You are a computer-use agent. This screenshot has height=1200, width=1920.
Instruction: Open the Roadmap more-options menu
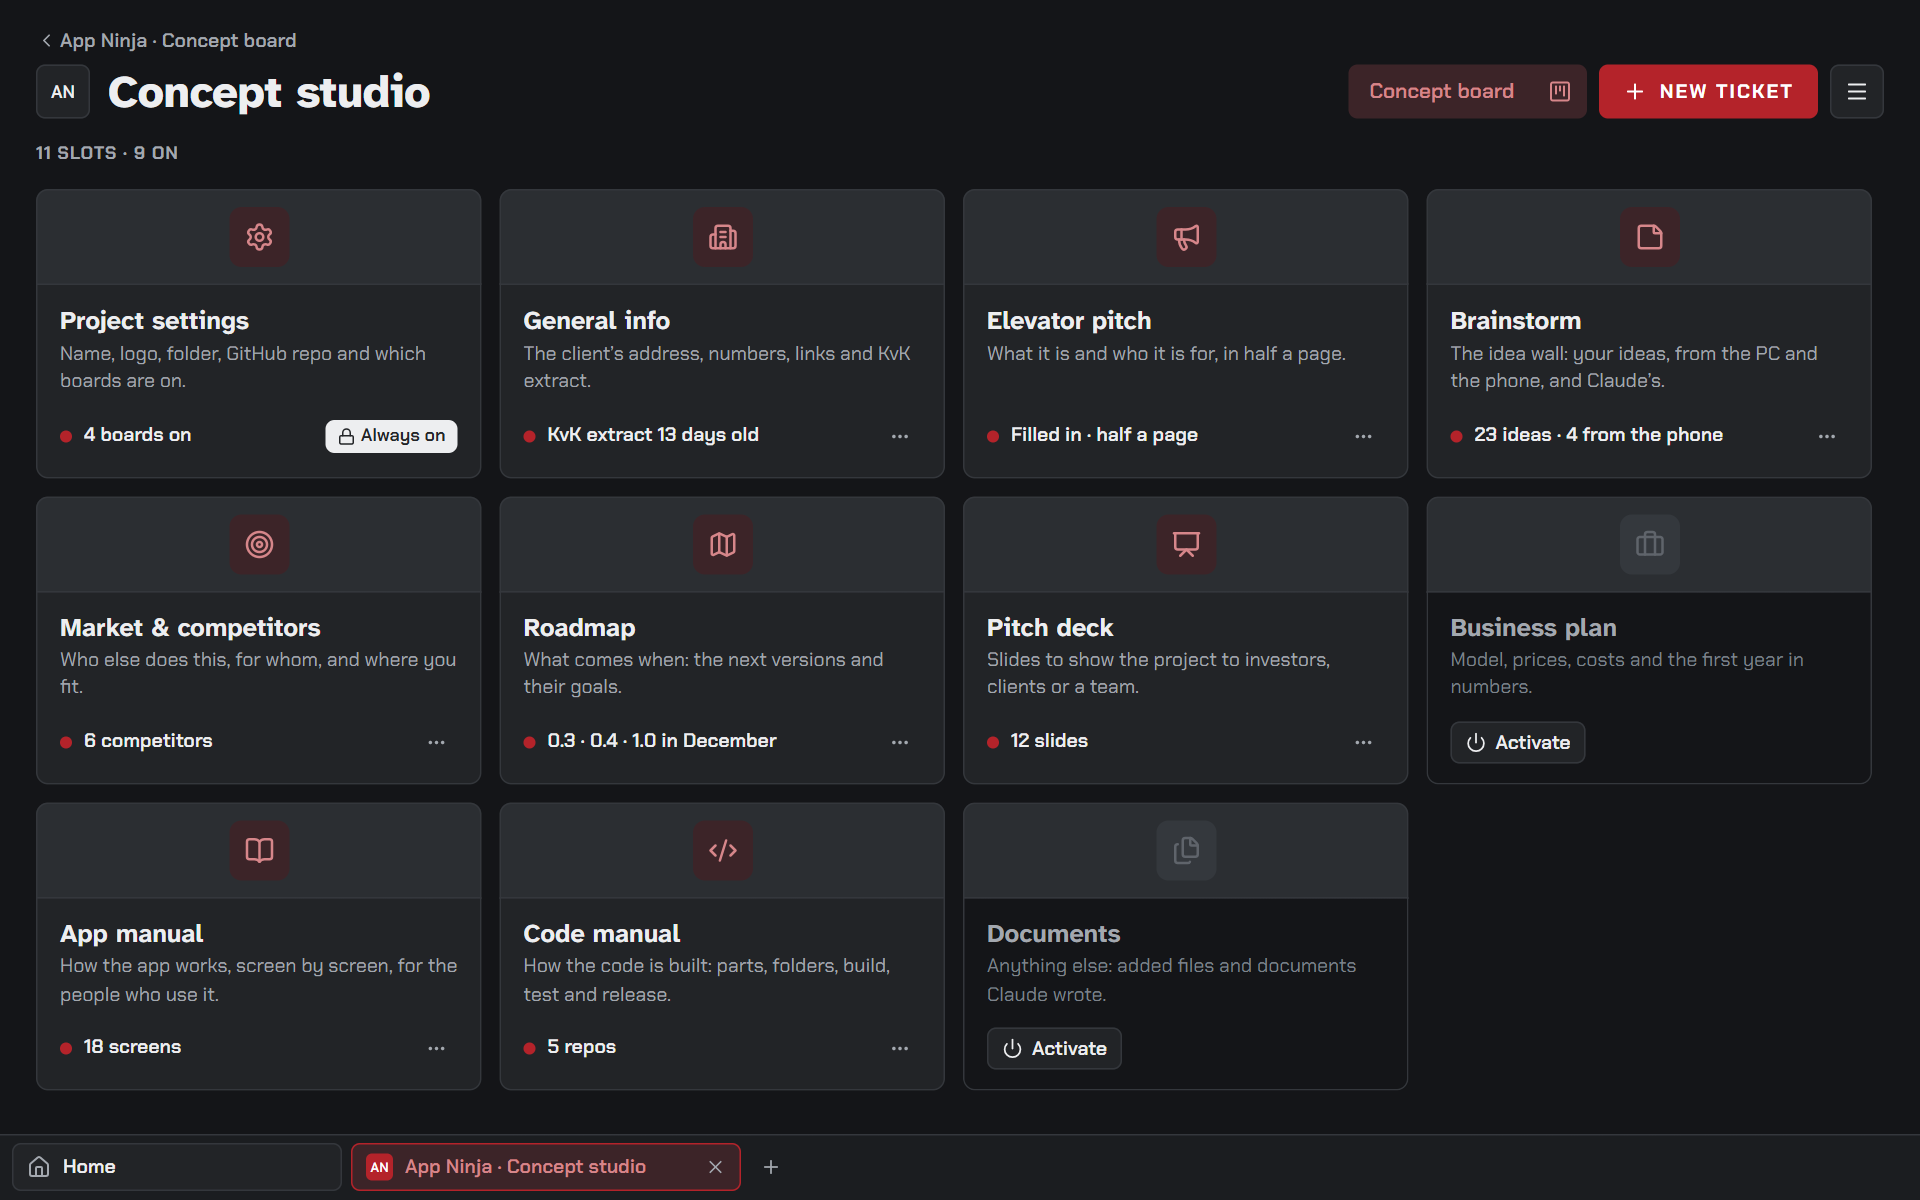900,742
